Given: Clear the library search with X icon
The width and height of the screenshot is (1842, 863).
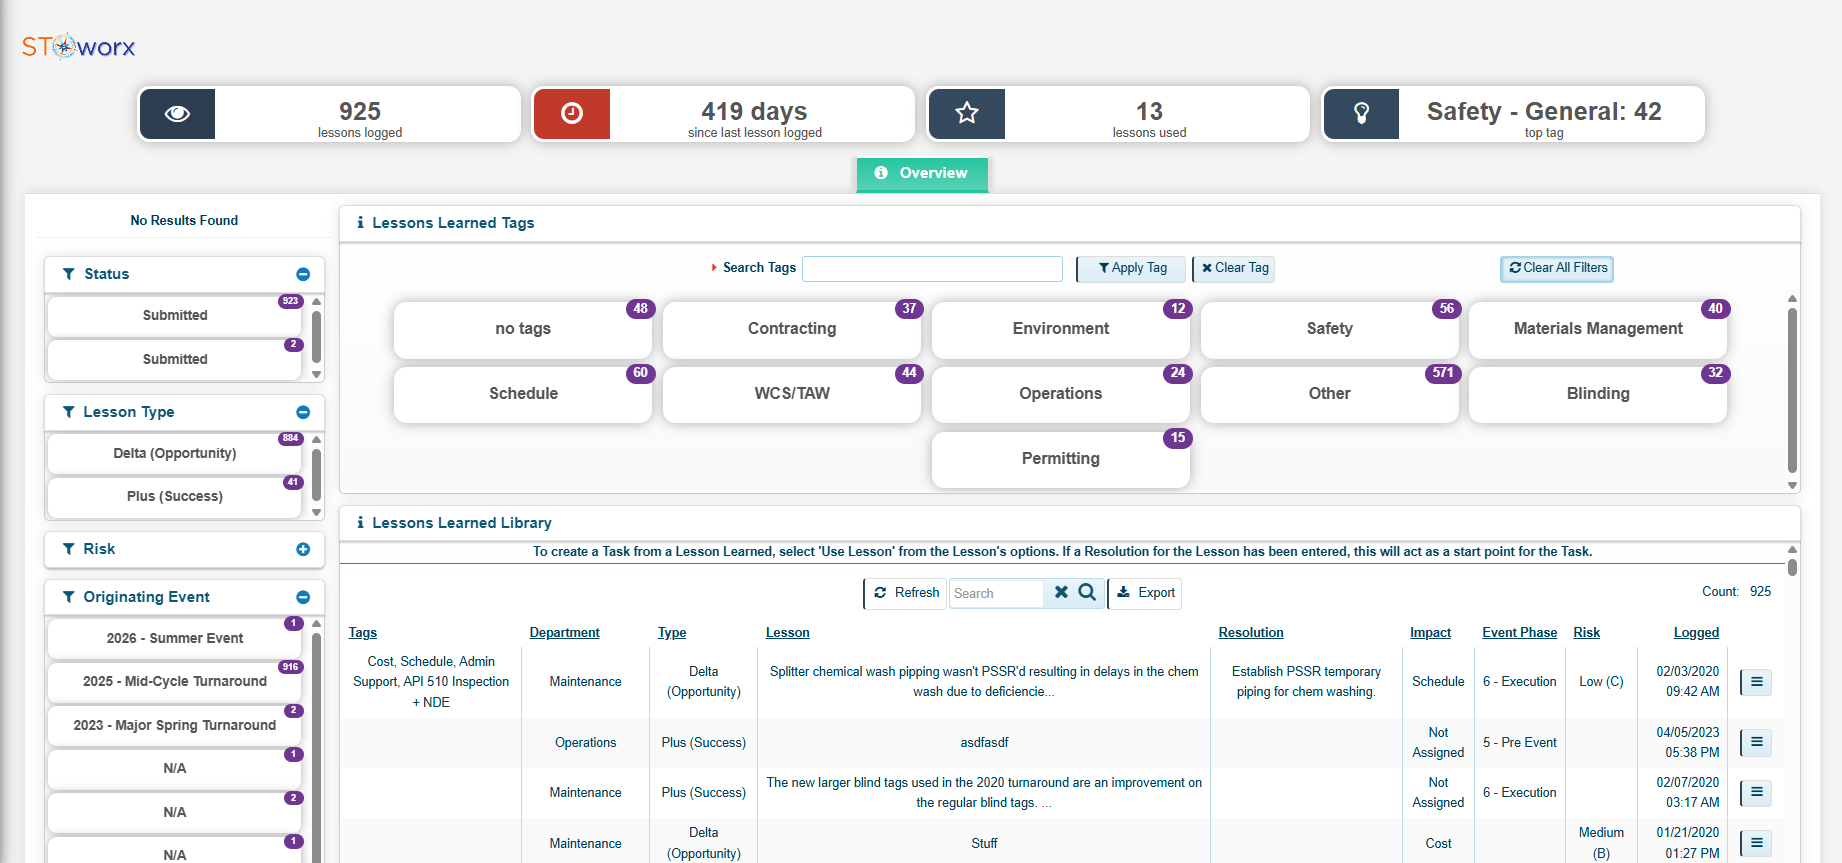Looking at the screenshot, I should tap(1061, 593).
